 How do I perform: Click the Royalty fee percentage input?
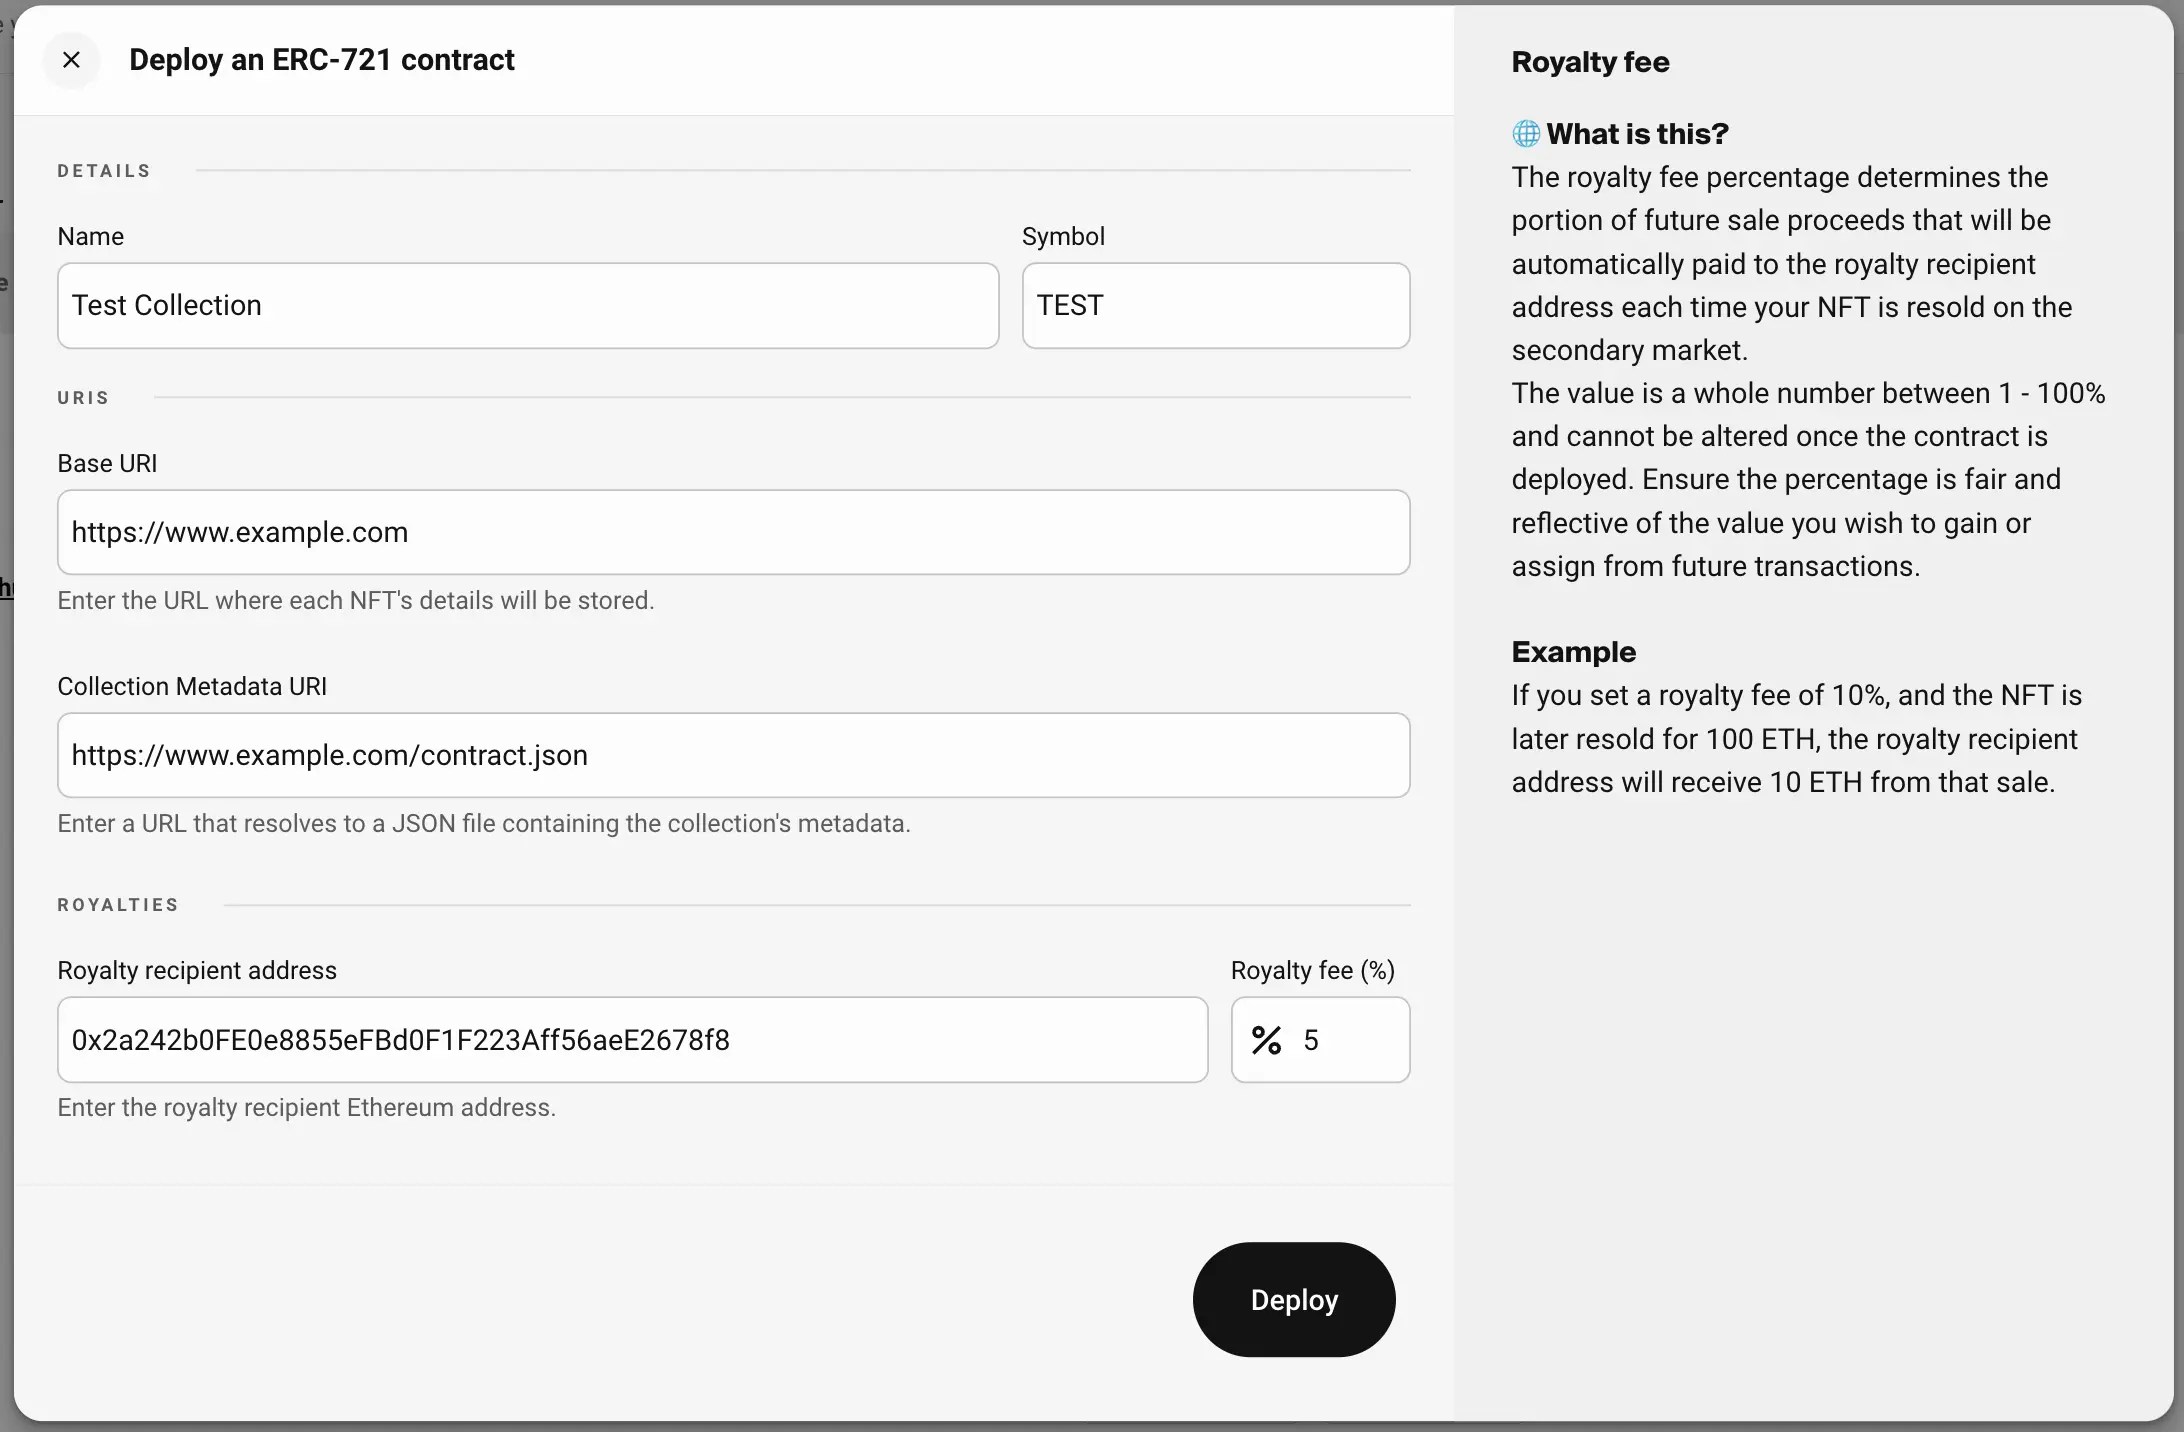tap(1340, 1040)
